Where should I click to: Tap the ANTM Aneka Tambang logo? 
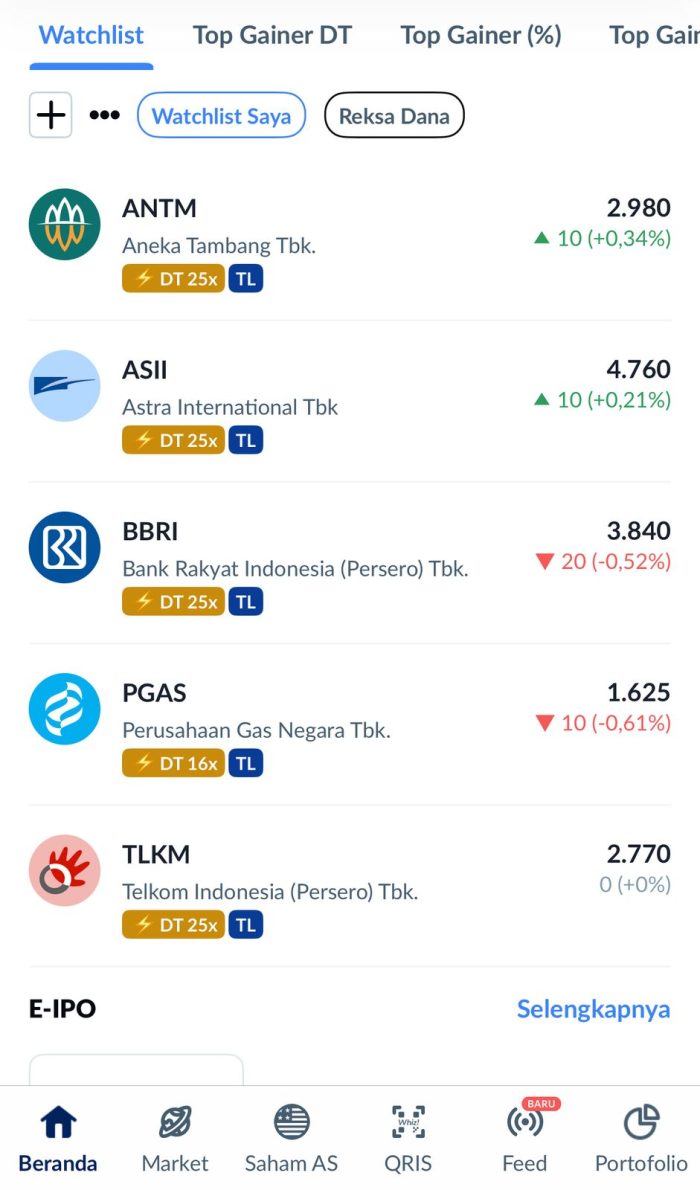point(65,224)
